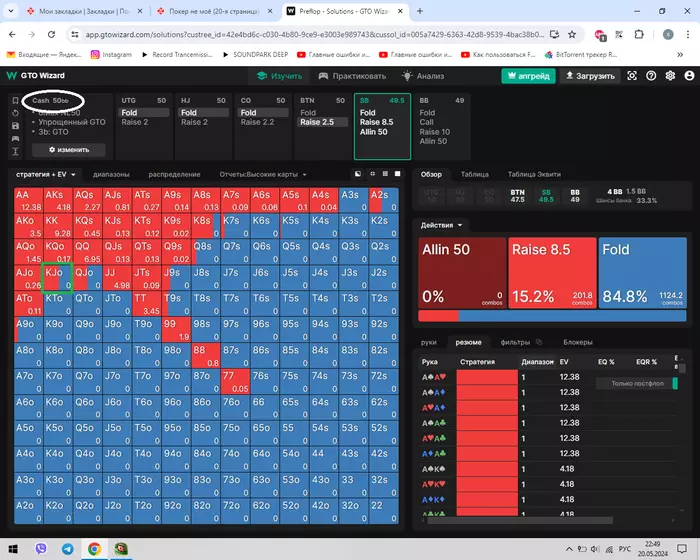Click the изменить settings button
700x560 pixels.
click(69, 150)
